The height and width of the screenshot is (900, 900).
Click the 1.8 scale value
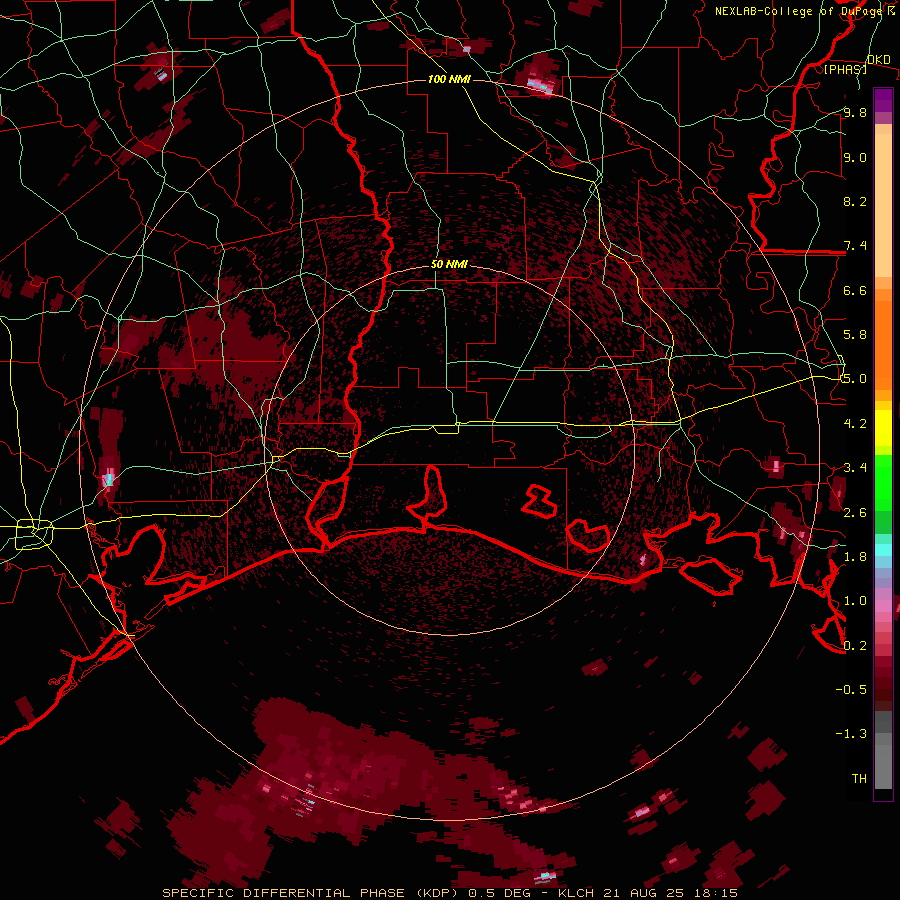tap(855, 557)
